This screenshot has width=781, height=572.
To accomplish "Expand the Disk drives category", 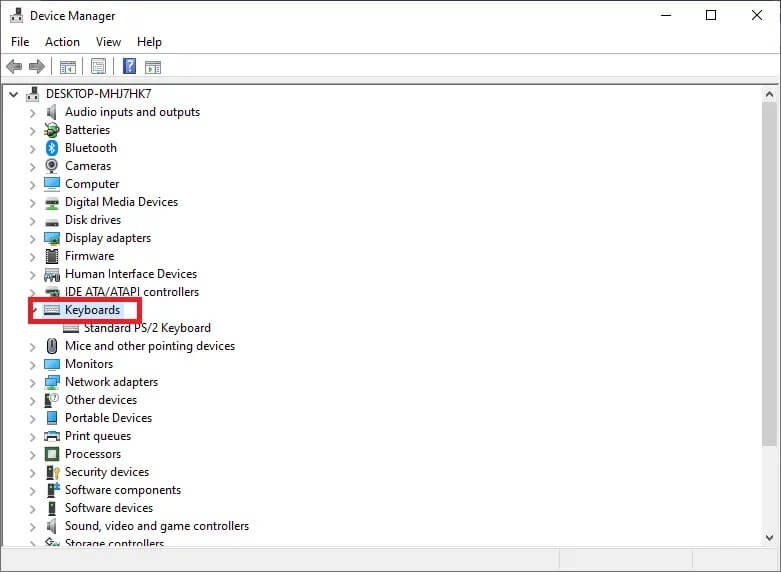I will pos(33,221).
